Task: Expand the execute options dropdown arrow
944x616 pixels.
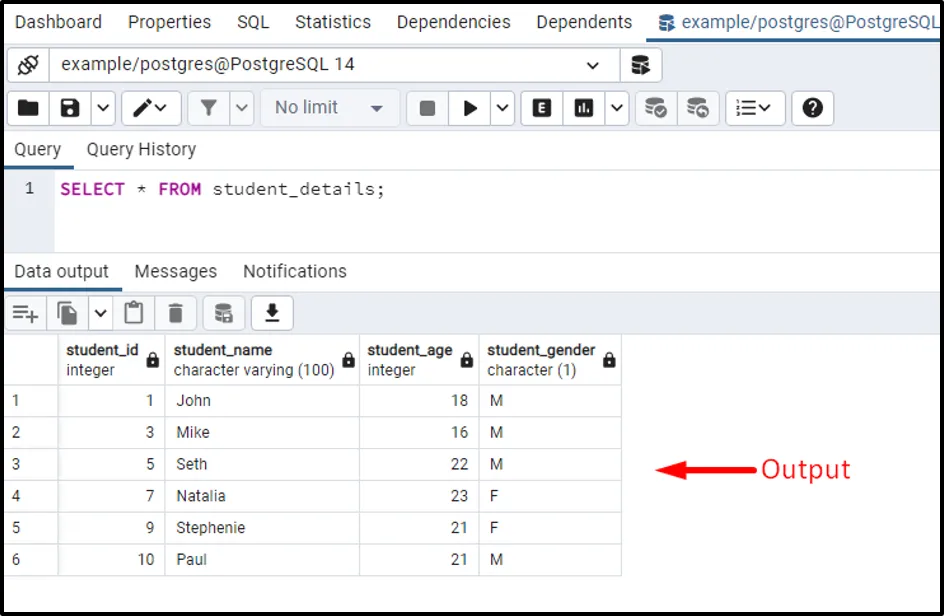Action: (x=502, y=108)
